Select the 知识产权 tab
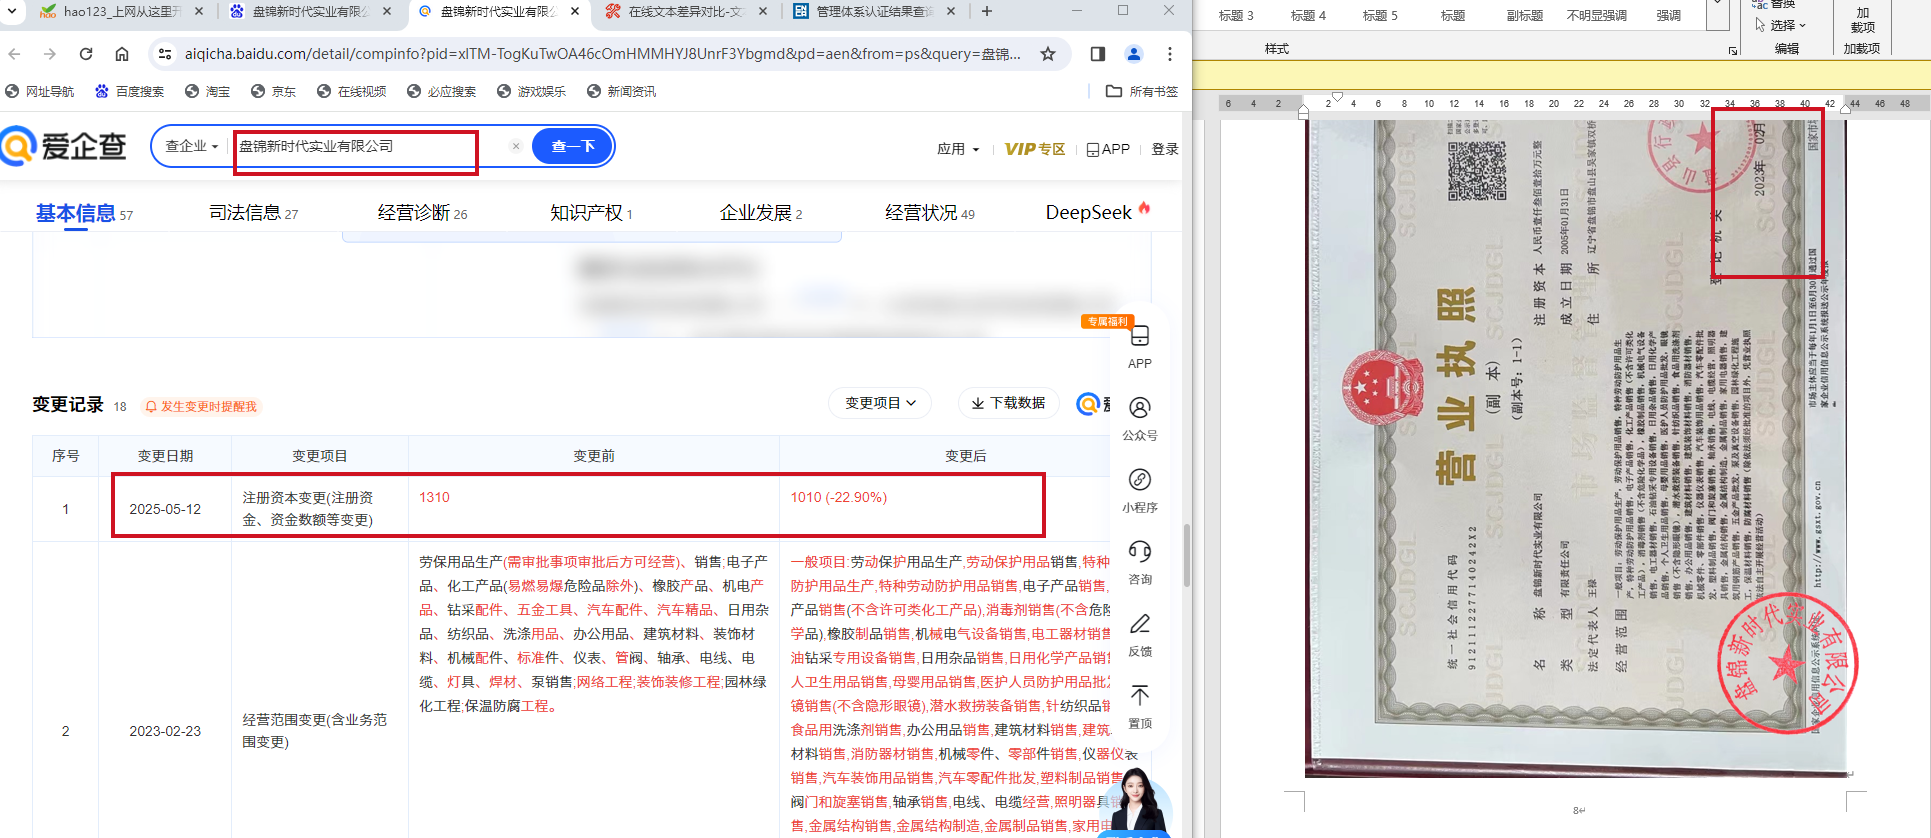 point(591,213)
